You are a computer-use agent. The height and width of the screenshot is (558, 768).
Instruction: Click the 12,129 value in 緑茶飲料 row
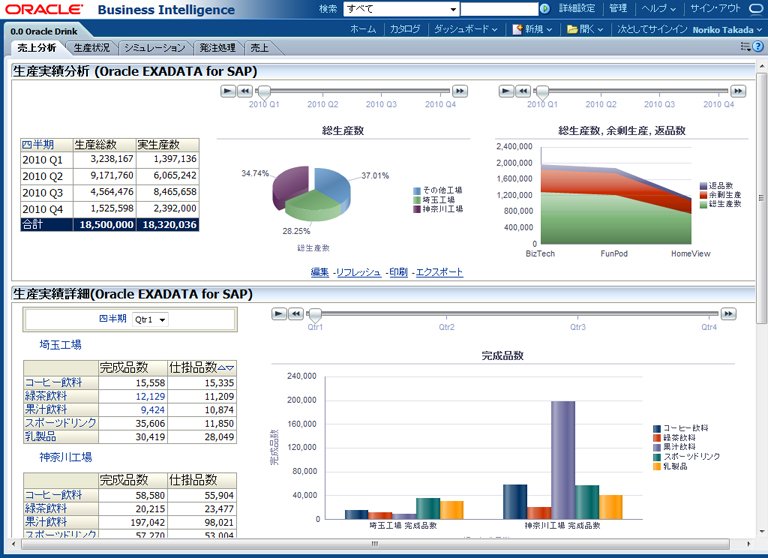tap(150, 396)
